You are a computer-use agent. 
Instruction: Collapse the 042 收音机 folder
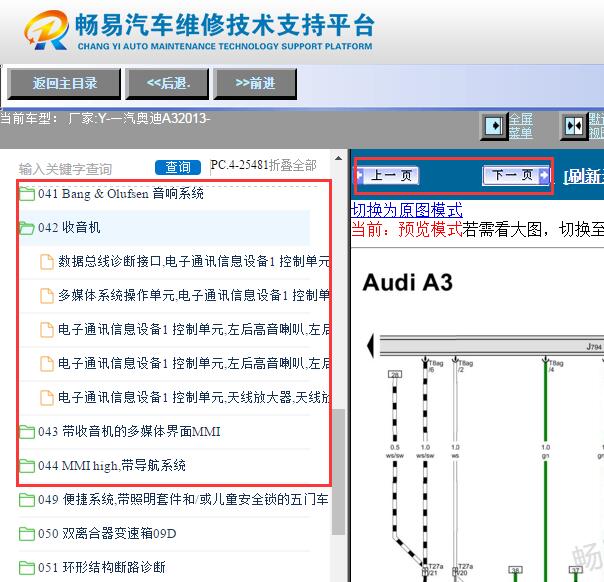coord(69,227)
